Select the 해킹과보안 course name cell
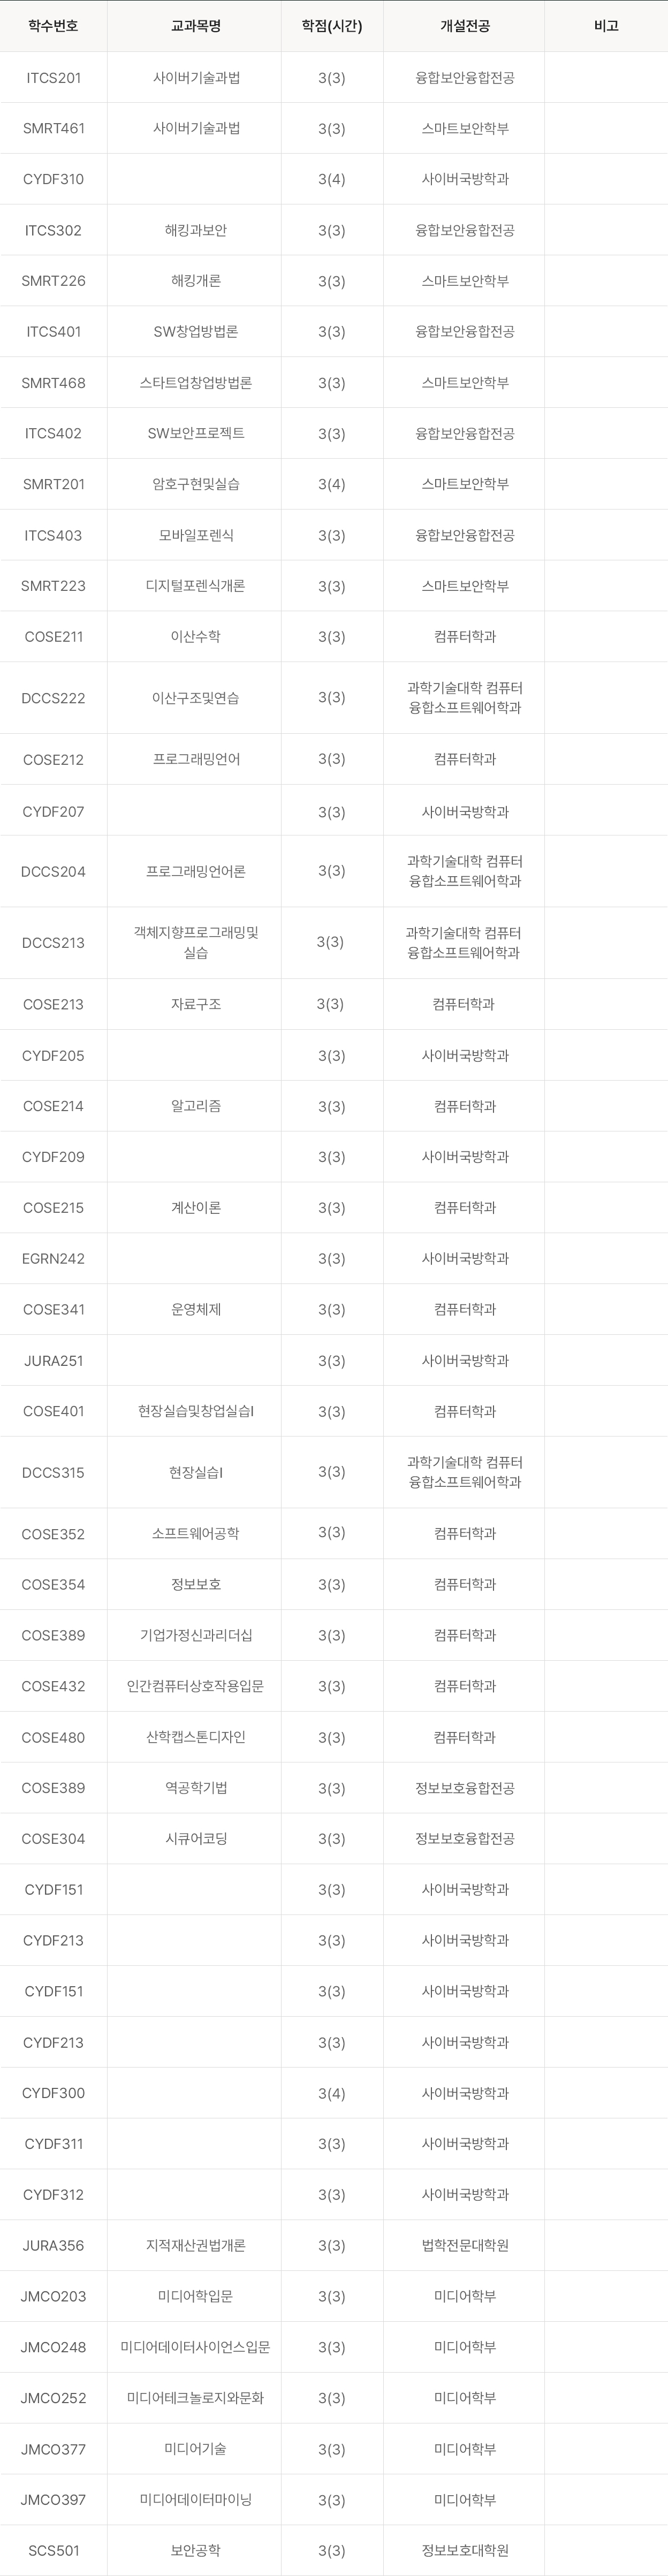 click(196, 230)
